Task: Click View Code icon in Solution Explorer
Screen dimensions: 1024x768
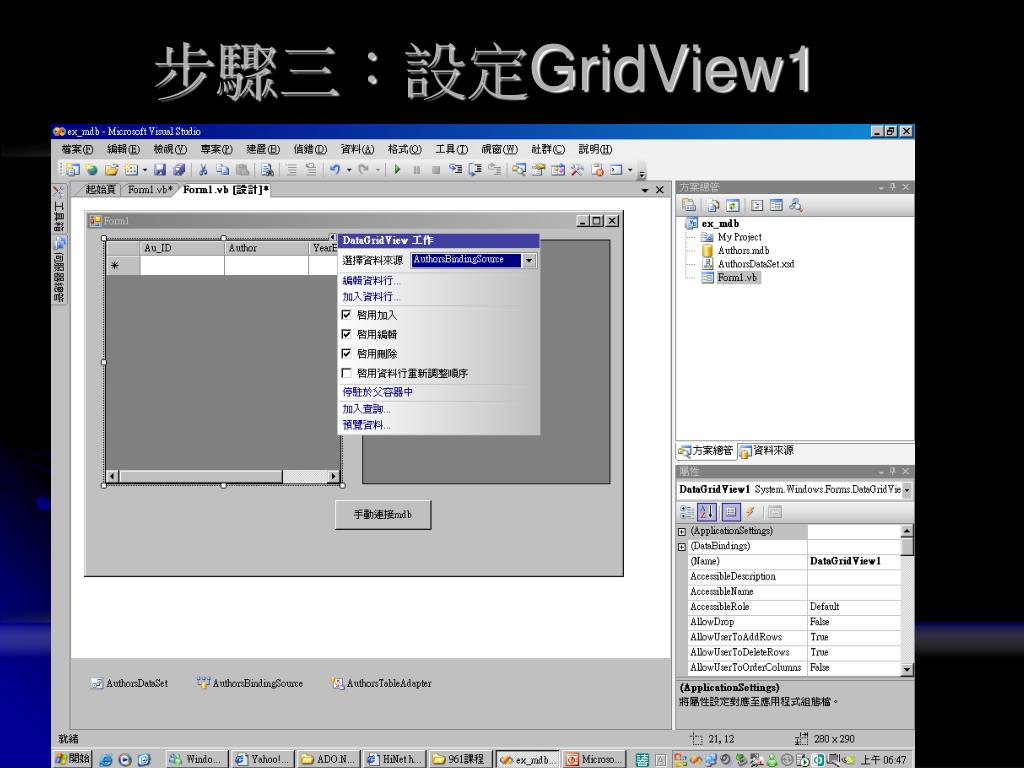Action: coord(757,205)
